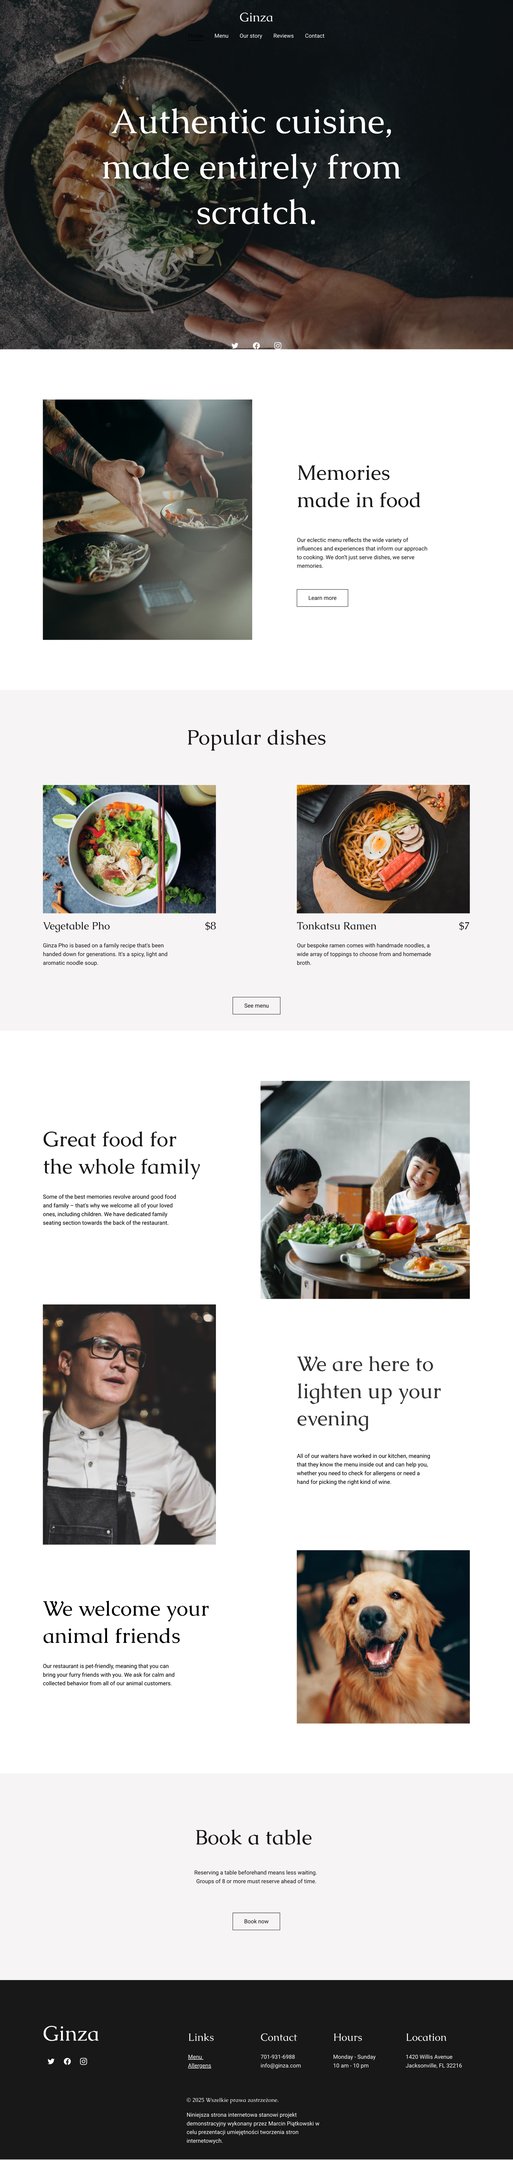
Task: Open the footer Menu link
Action: 195,2057
